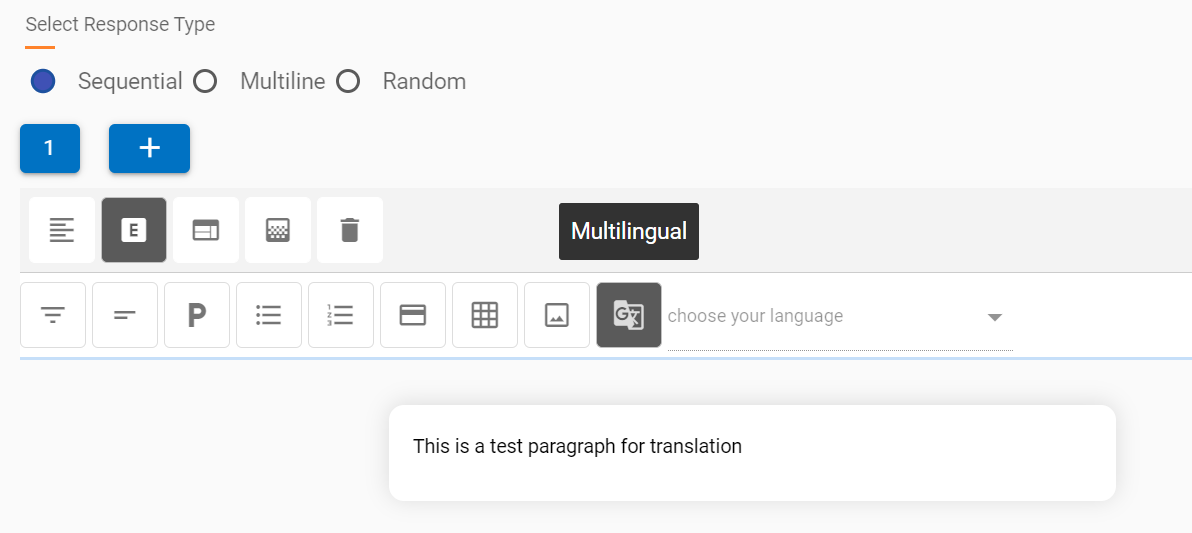Click the highlighted 'E' icon button

(x=134, y=230)
